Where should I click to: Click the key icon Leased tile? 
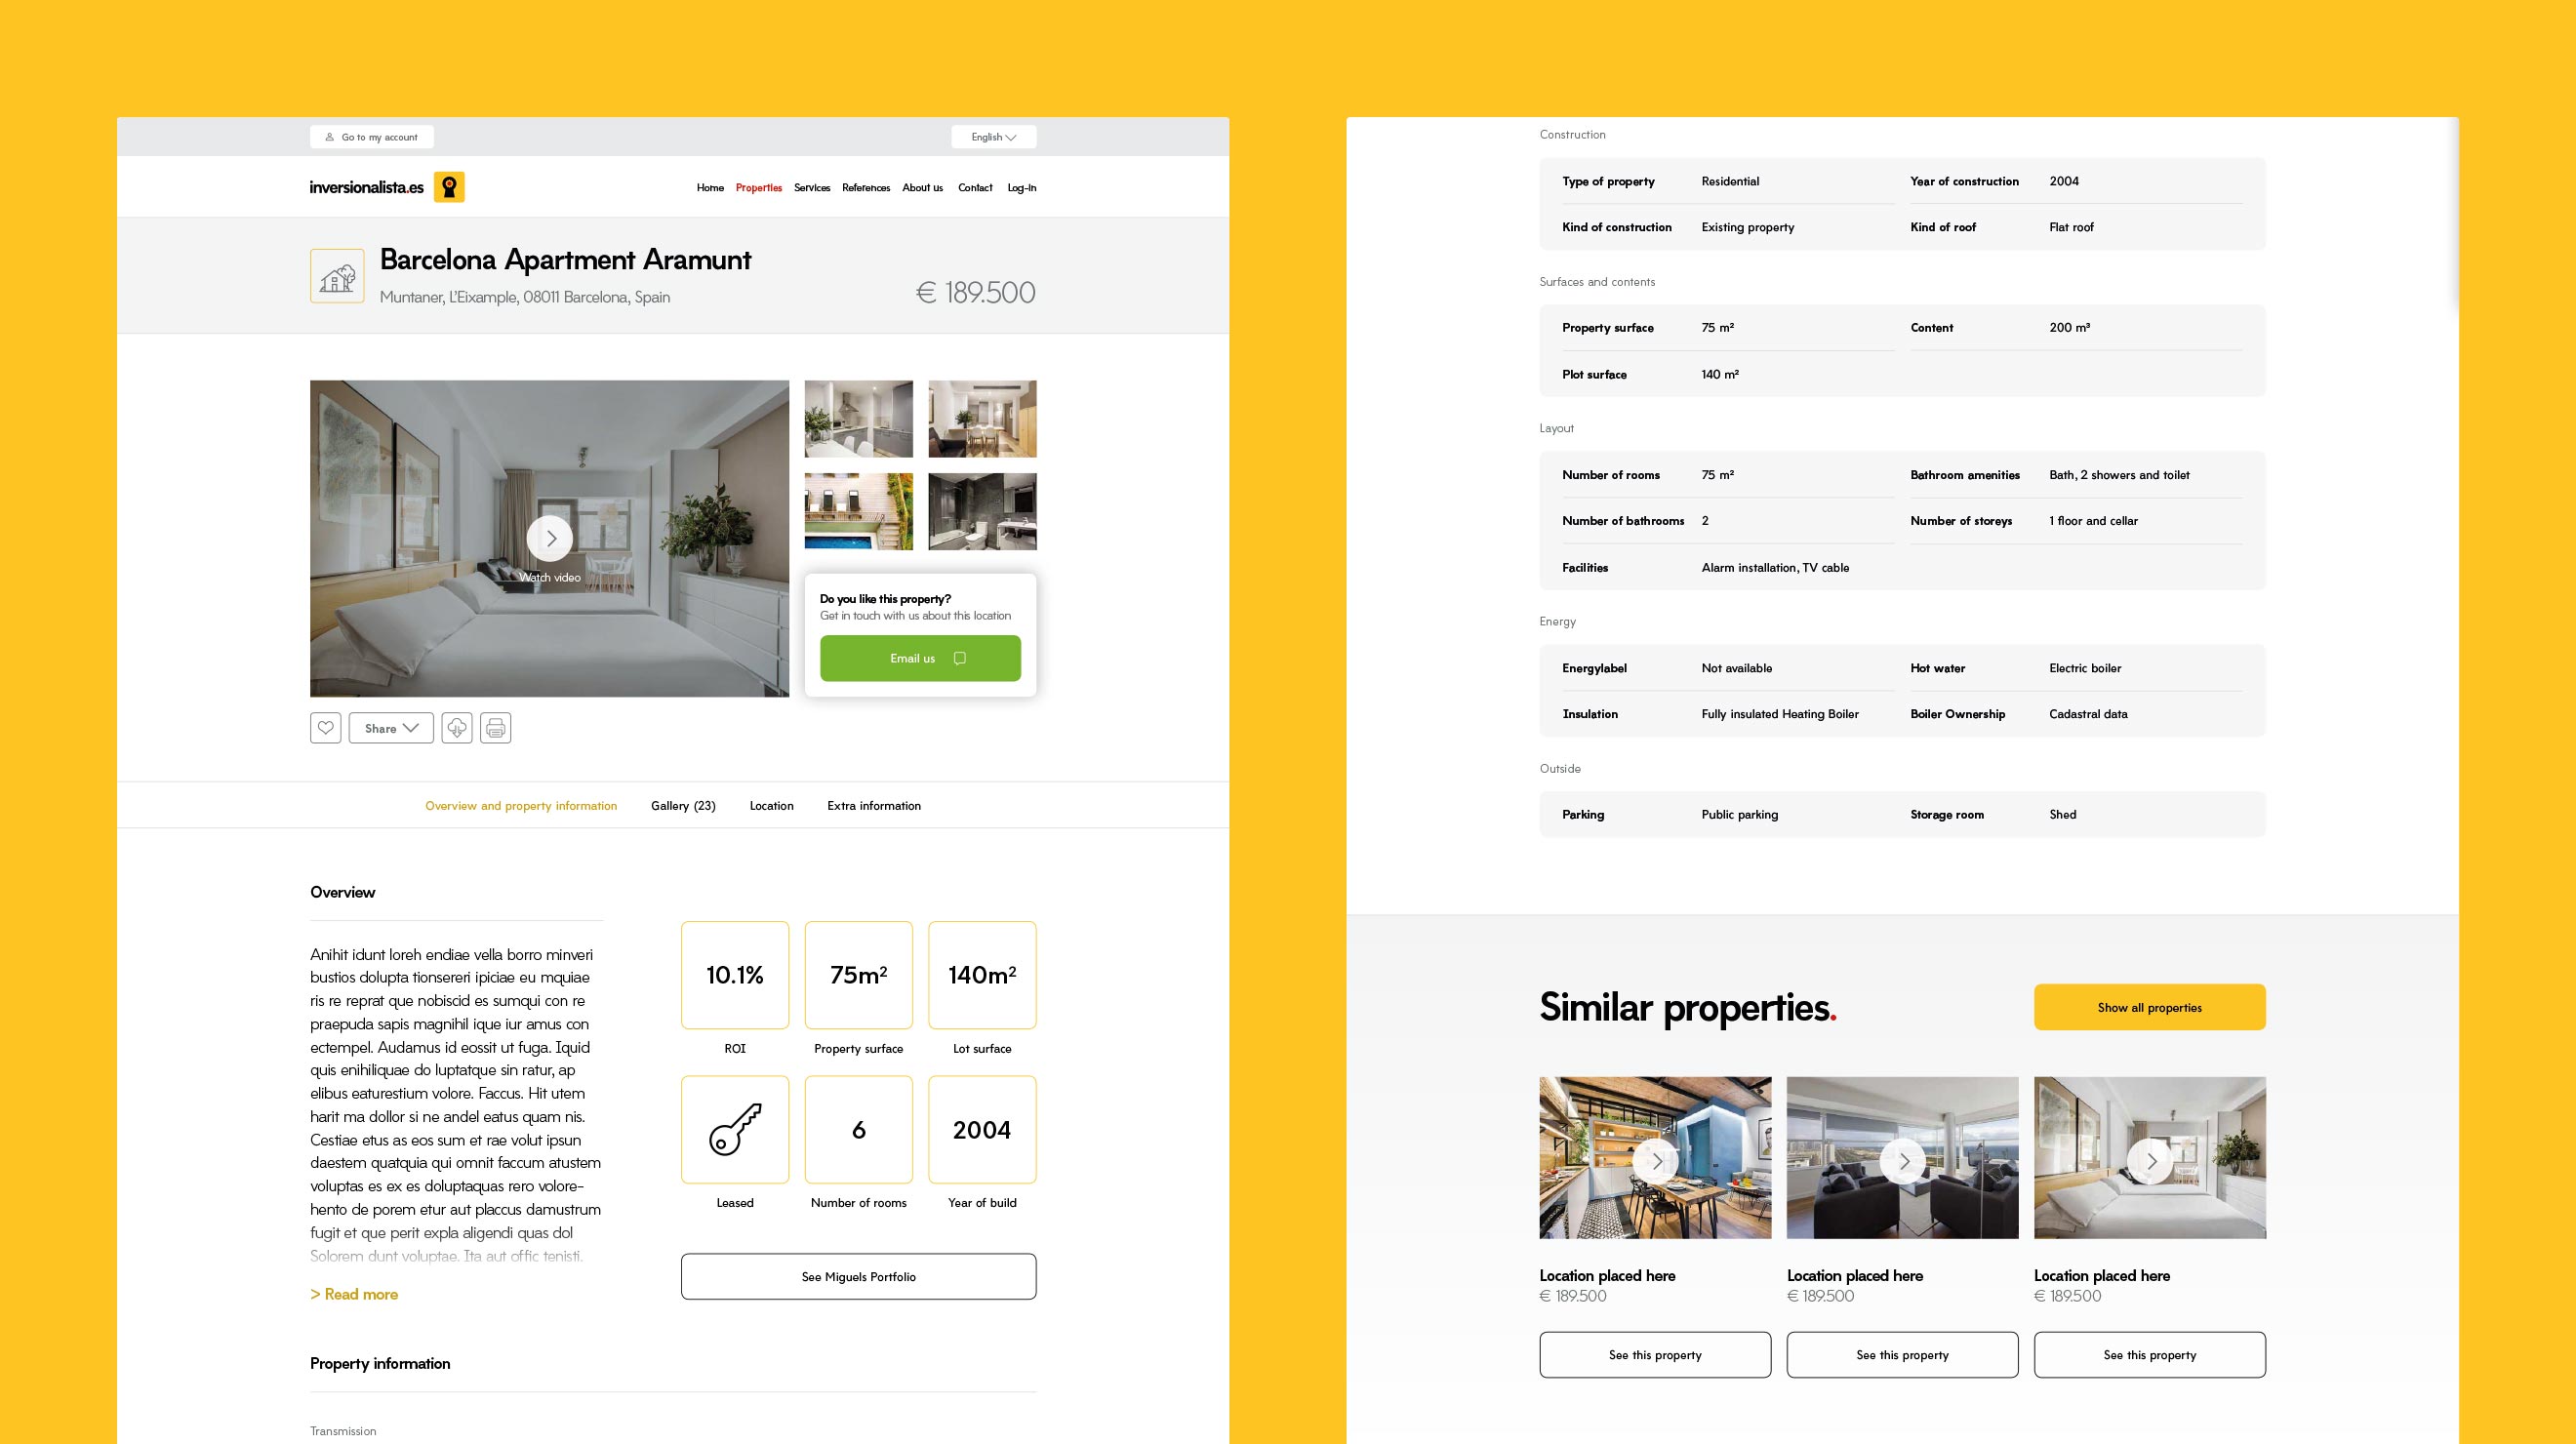(x=735, y=1129)
